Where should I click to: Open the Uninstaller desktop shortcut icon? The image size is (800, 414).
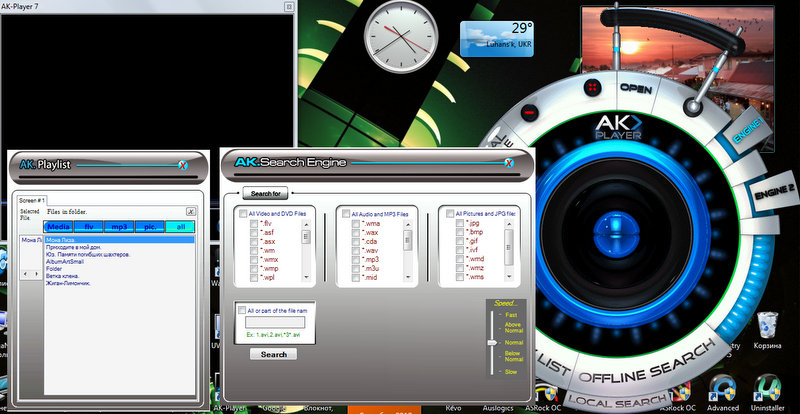click(767, 393)
